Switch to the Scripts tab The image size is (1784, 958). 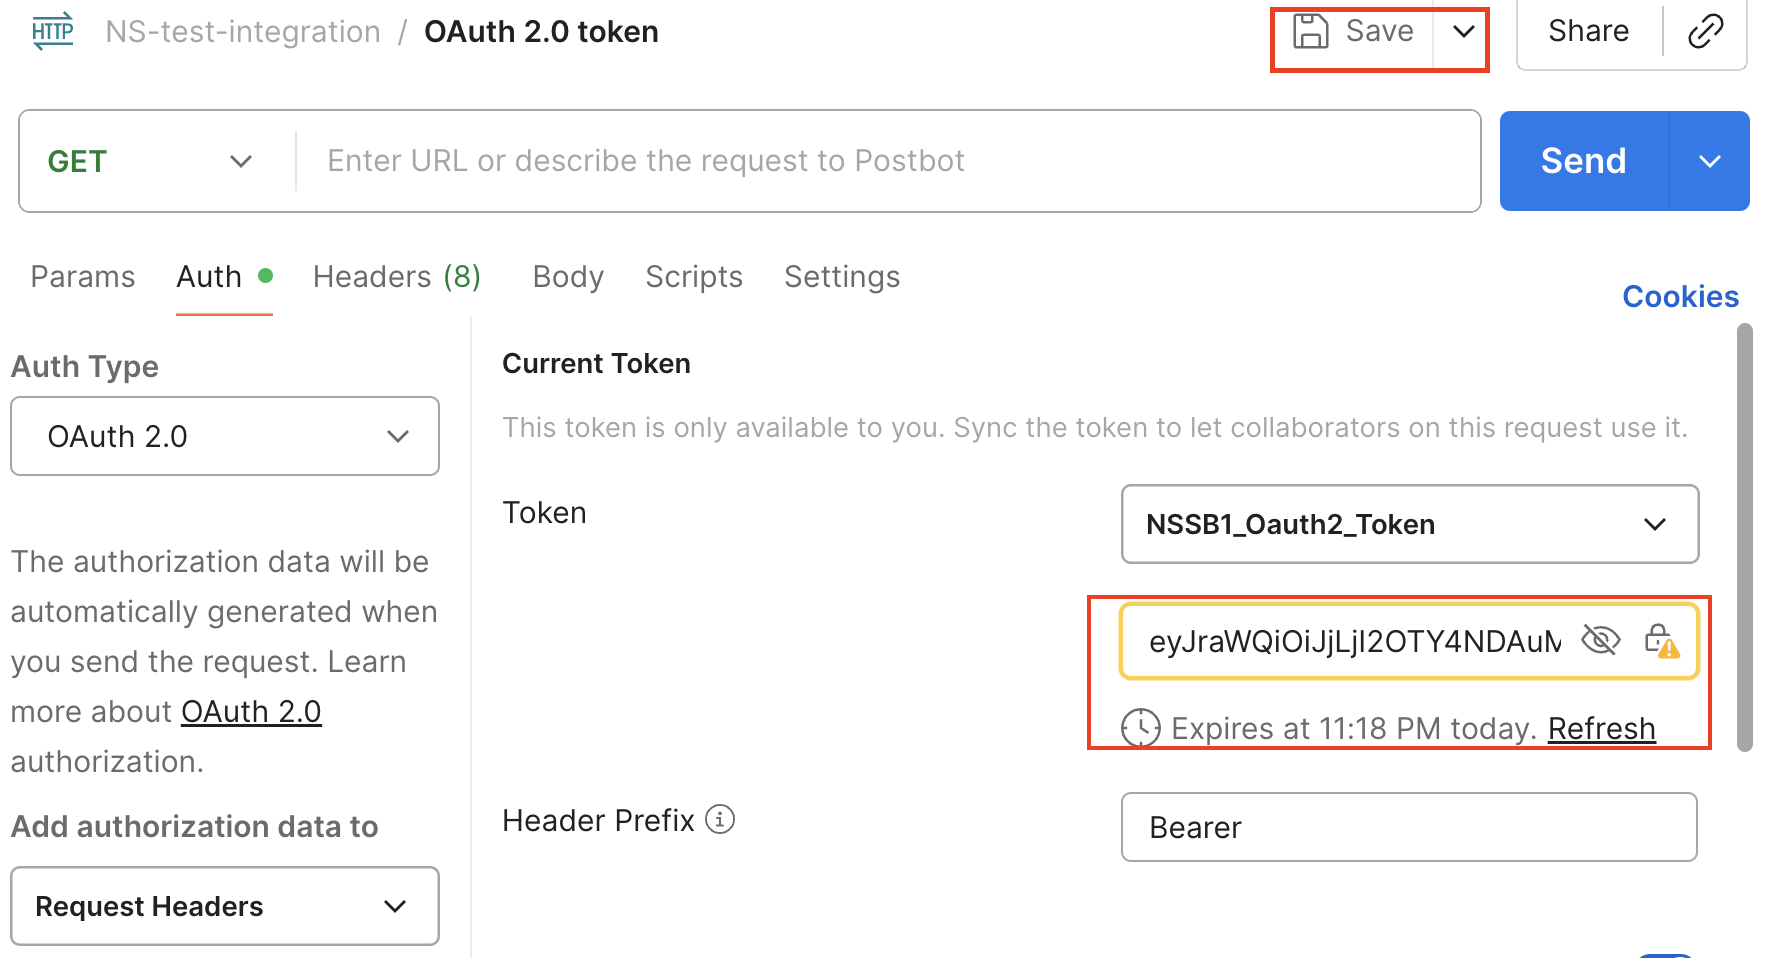[x=694, y=277]
